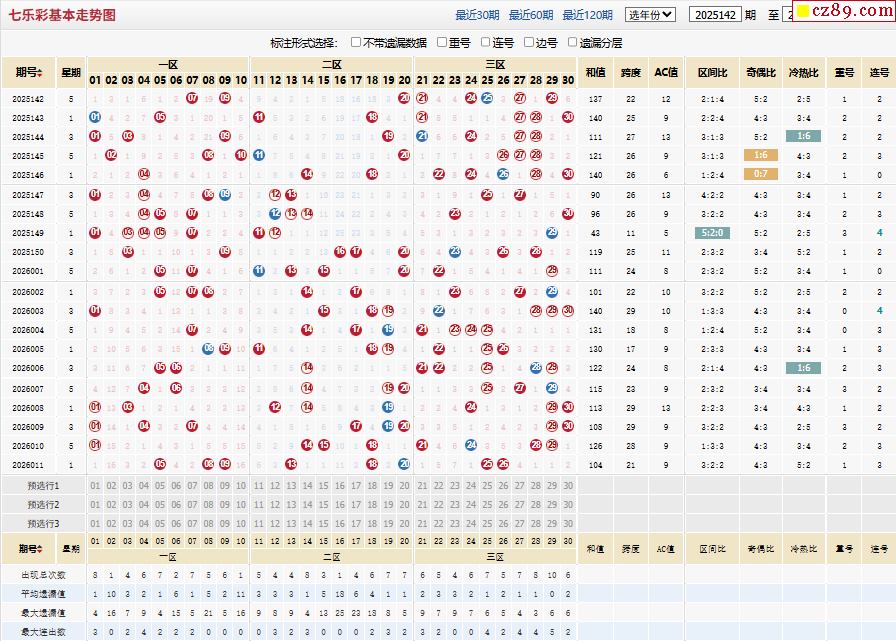Click blue ball 01 in row 2025143
Viewport: 896px width, 641px height.
pyautogui.click(x=95, y=117)
